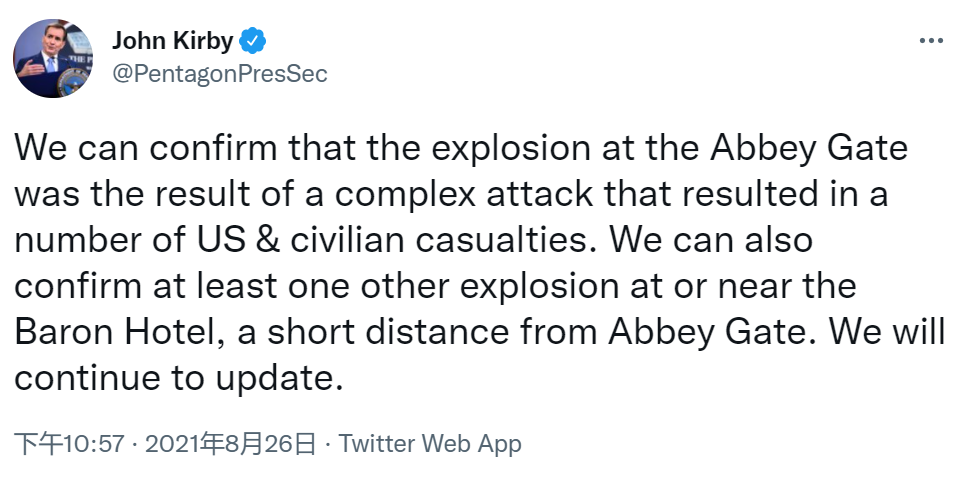Screen dimensions: 970x481
Task: Click the word "number" starting the third line
Action: 69,241
